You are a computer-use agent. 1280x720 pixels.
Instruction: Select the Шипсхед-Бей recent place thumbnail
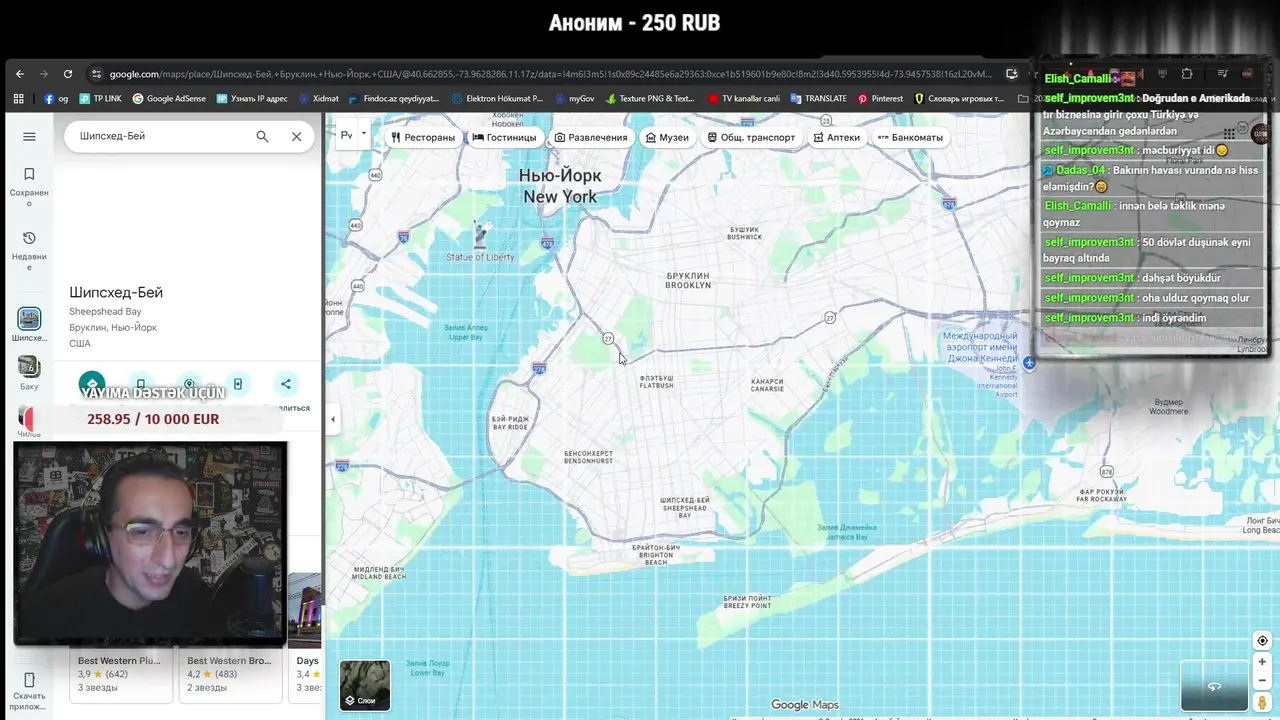pos(29,319)
